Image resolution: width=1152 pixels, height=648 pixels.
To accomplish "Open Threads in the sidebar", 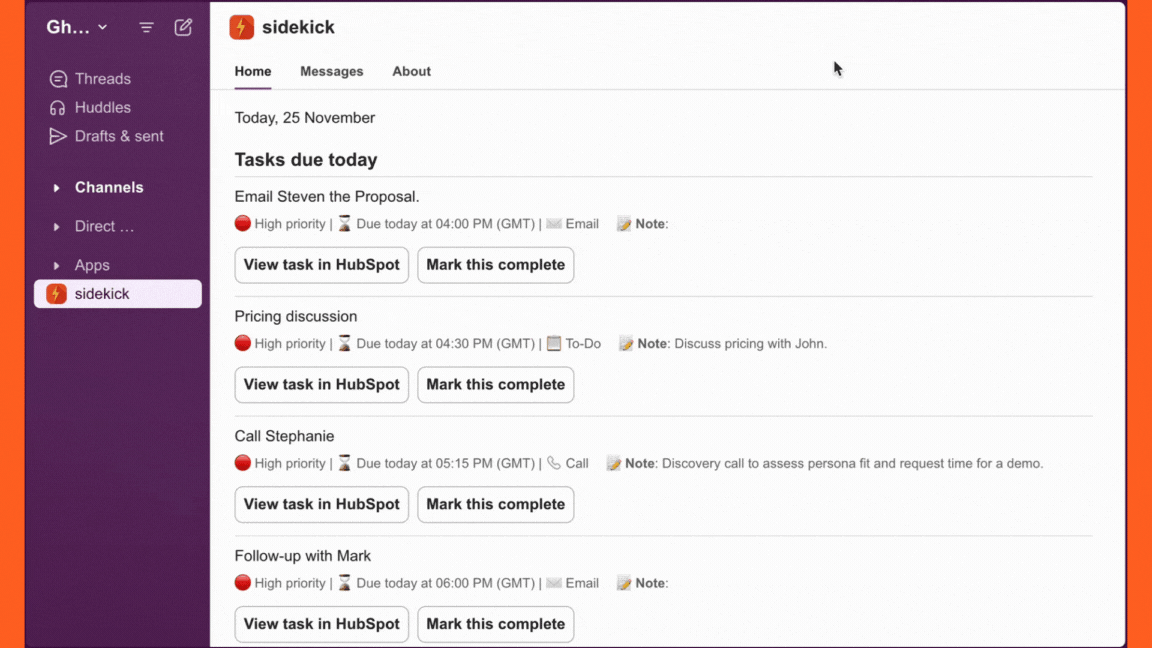I will (x=102, y=79).
